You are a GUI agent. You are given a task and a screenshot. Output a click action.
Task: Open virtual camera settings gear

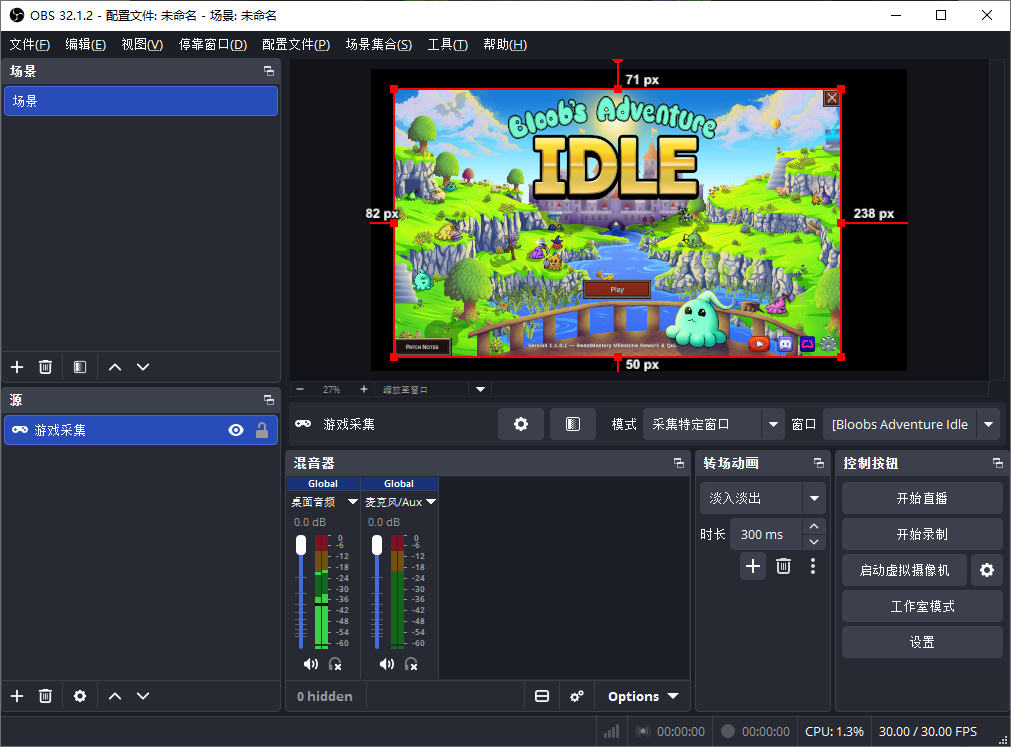[986, 570]
